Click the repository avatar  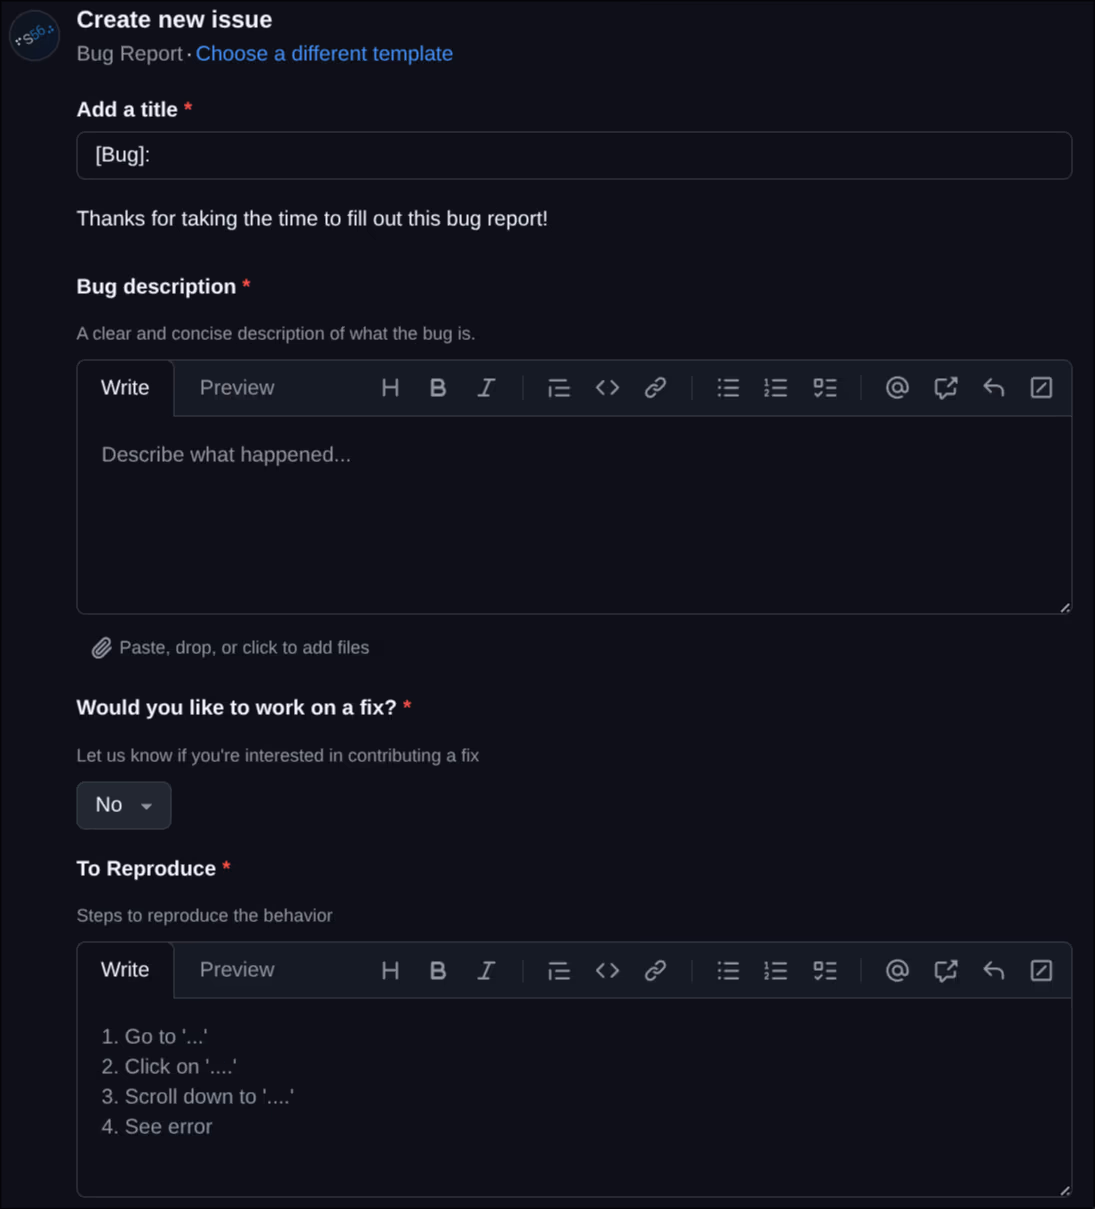pos(34,36)
